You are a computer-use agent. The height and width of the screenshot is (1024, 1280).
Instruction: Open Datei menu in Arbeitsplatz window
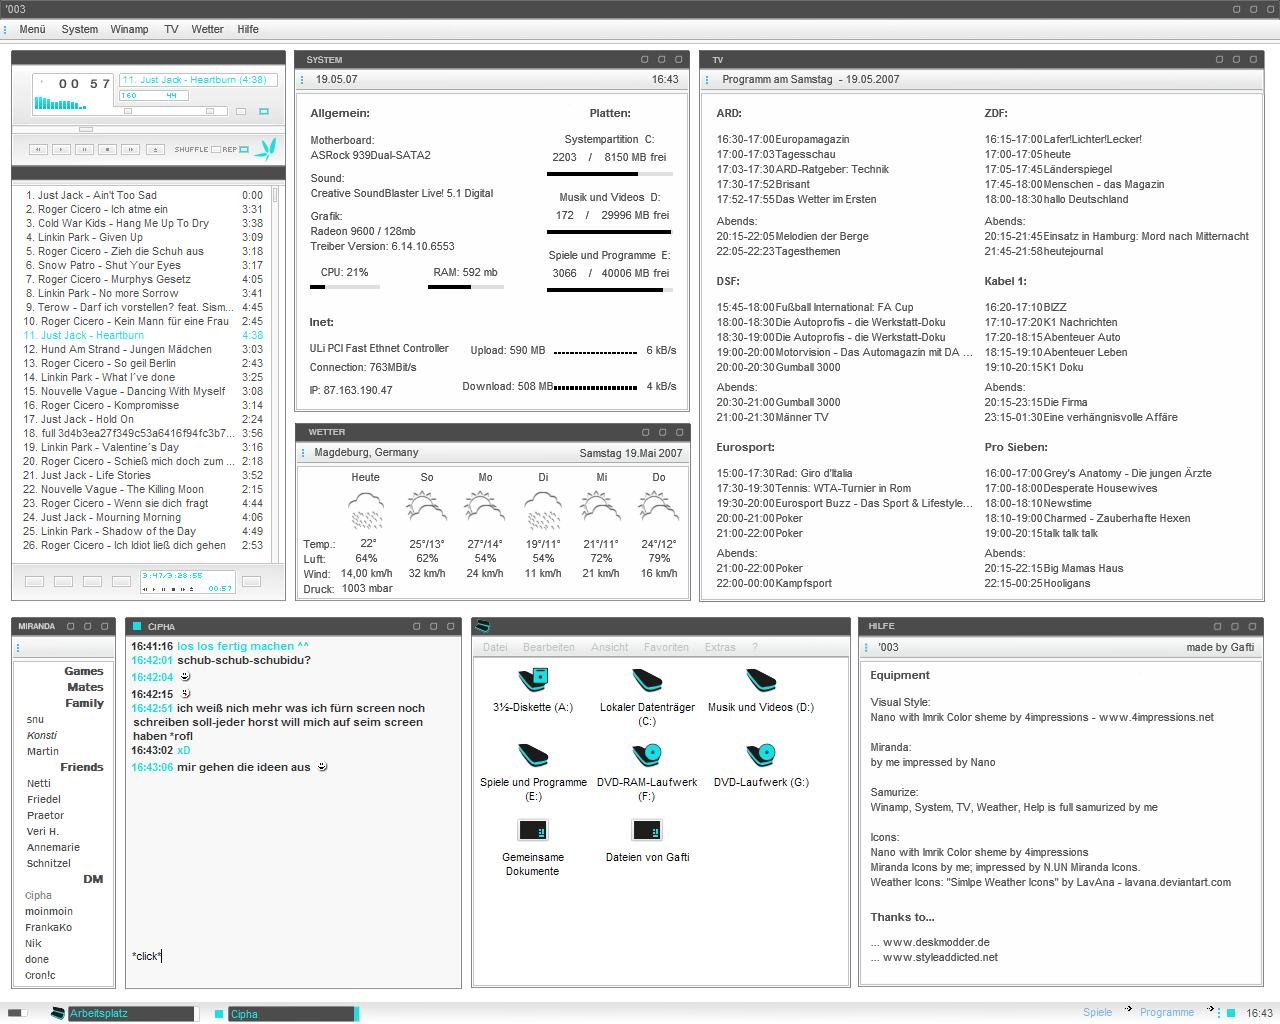pos(495,647)
